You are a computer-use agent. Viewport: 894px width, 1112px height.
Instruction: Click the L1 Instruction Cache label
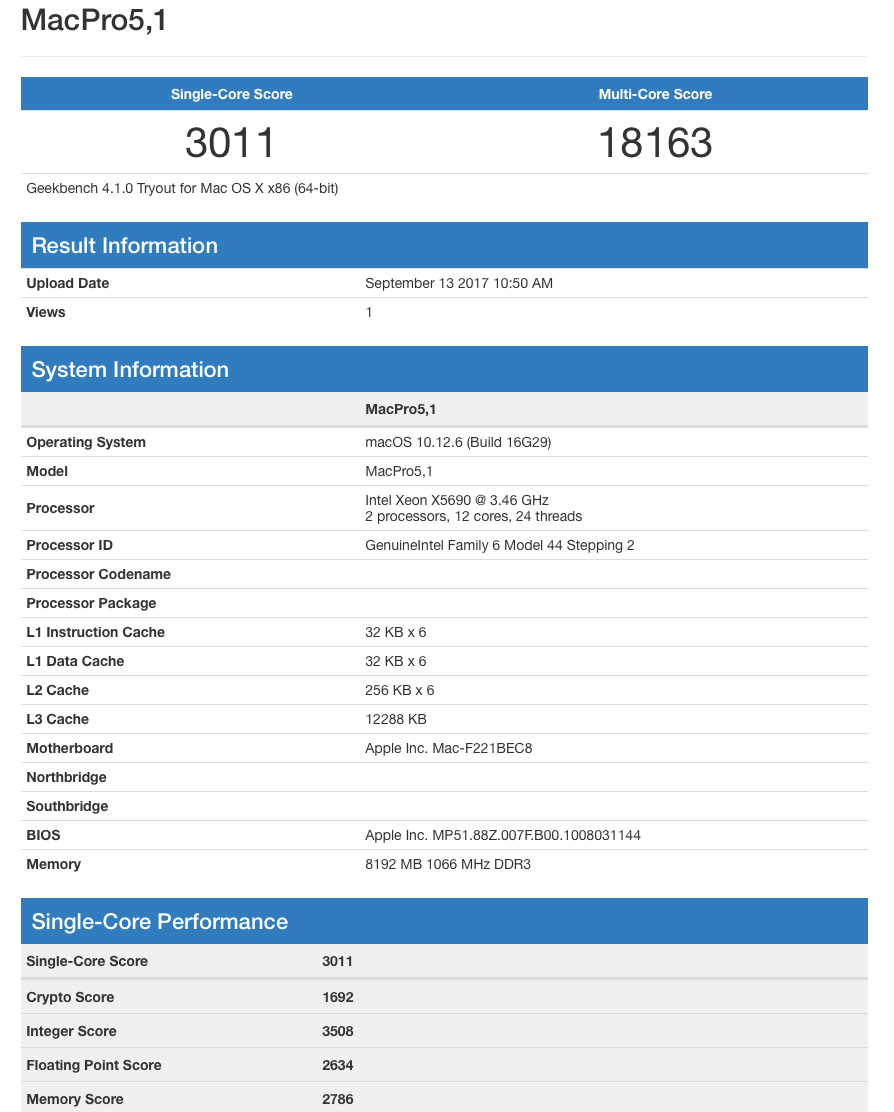(x=96, y=632)
